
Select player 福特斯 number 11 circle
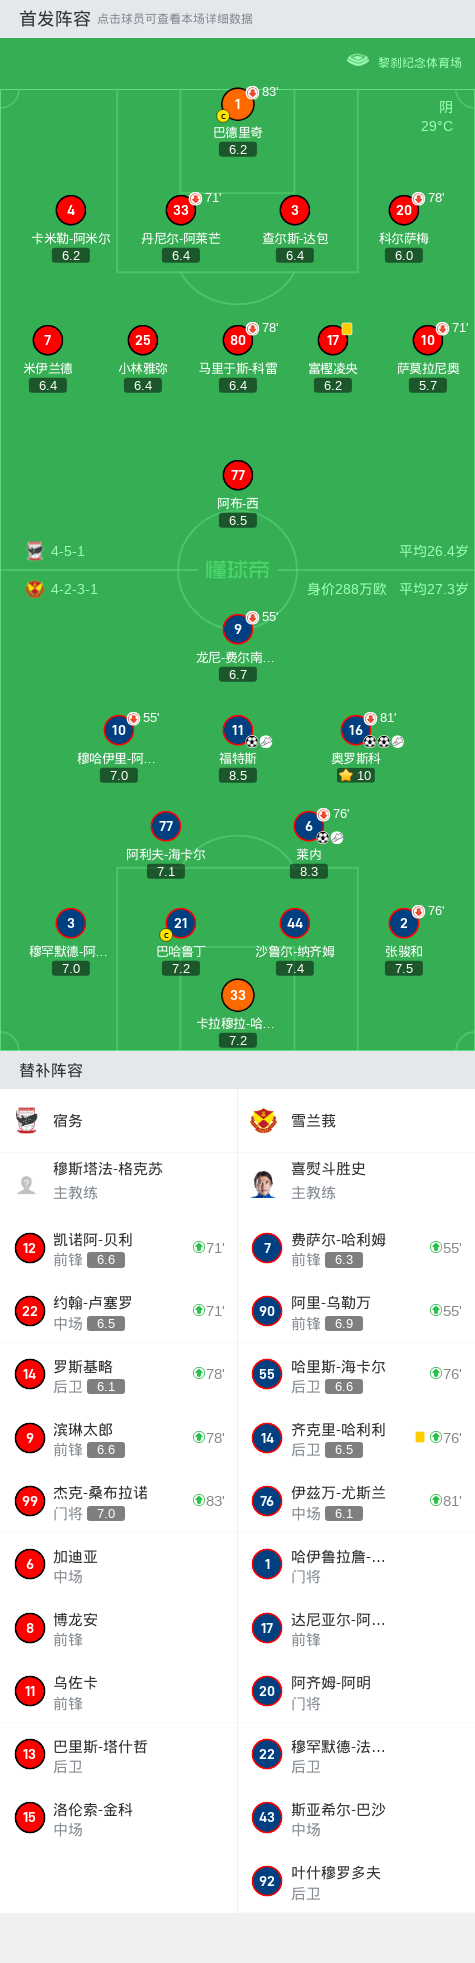click(237, 730)
